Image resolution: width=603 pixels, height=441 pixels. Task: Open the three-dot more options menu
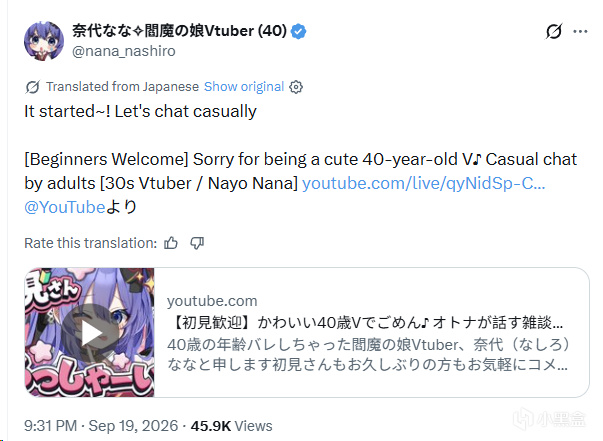(x=580, y=32)
